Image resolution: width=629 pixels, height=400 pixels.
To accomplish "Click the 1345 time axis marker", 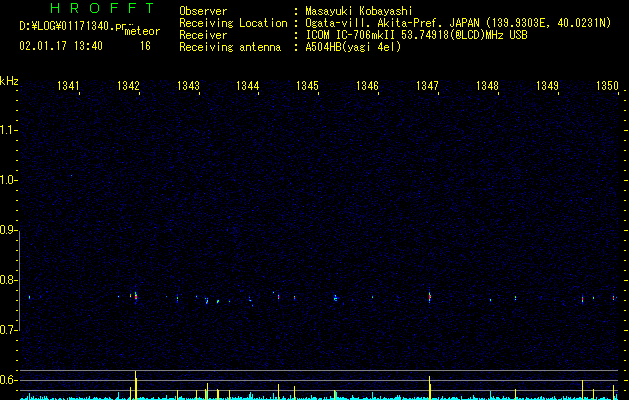I will coord(308,85).
